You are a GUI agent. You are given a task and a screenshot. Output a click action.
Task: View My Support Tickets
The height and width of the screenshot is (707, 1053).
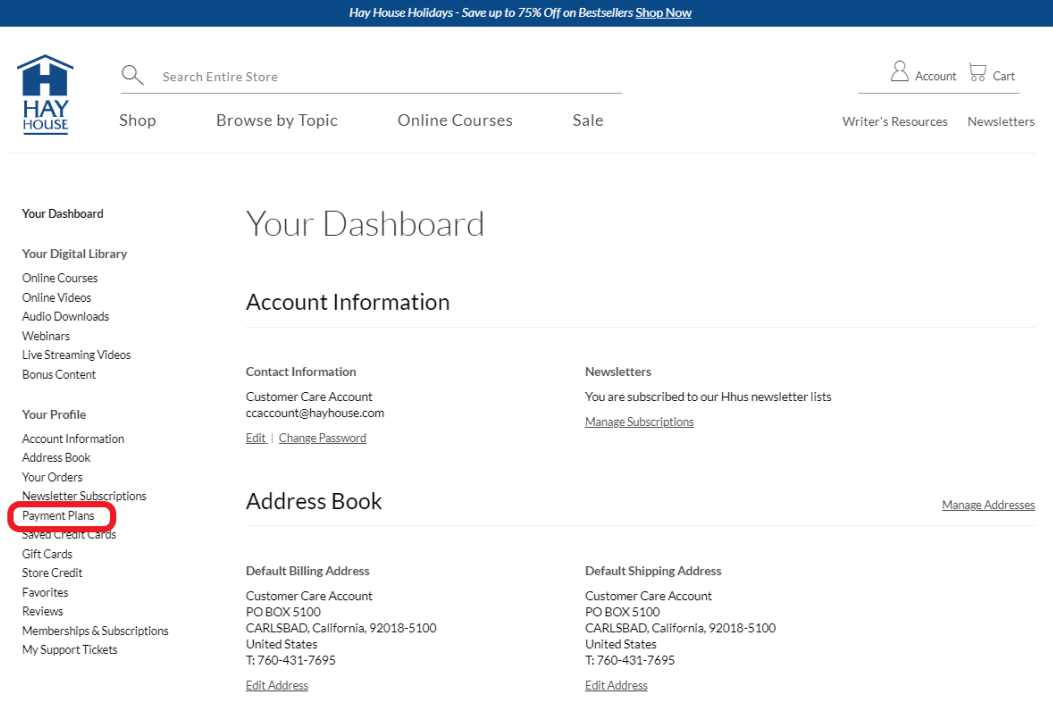pyautogui.click(x=70, y=650)
